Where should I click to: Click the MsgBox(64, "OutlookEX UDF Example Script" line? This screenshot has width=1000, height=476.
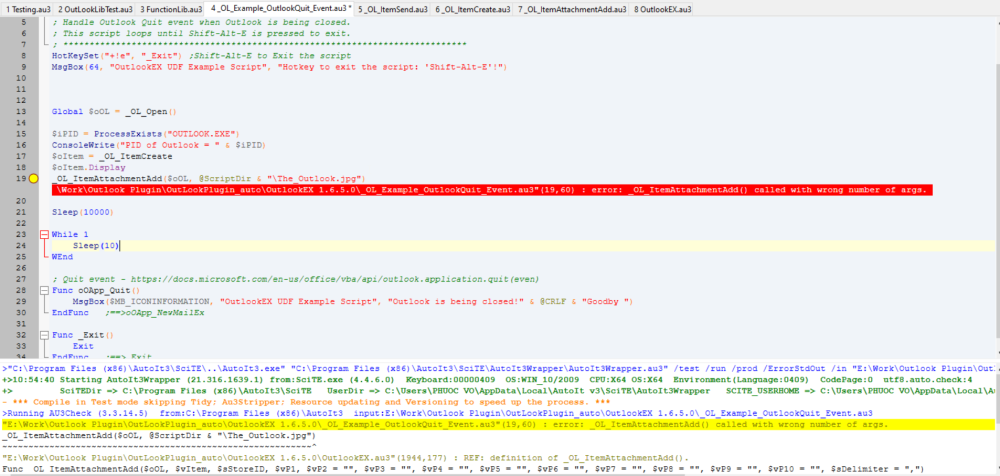pos(279,67)
